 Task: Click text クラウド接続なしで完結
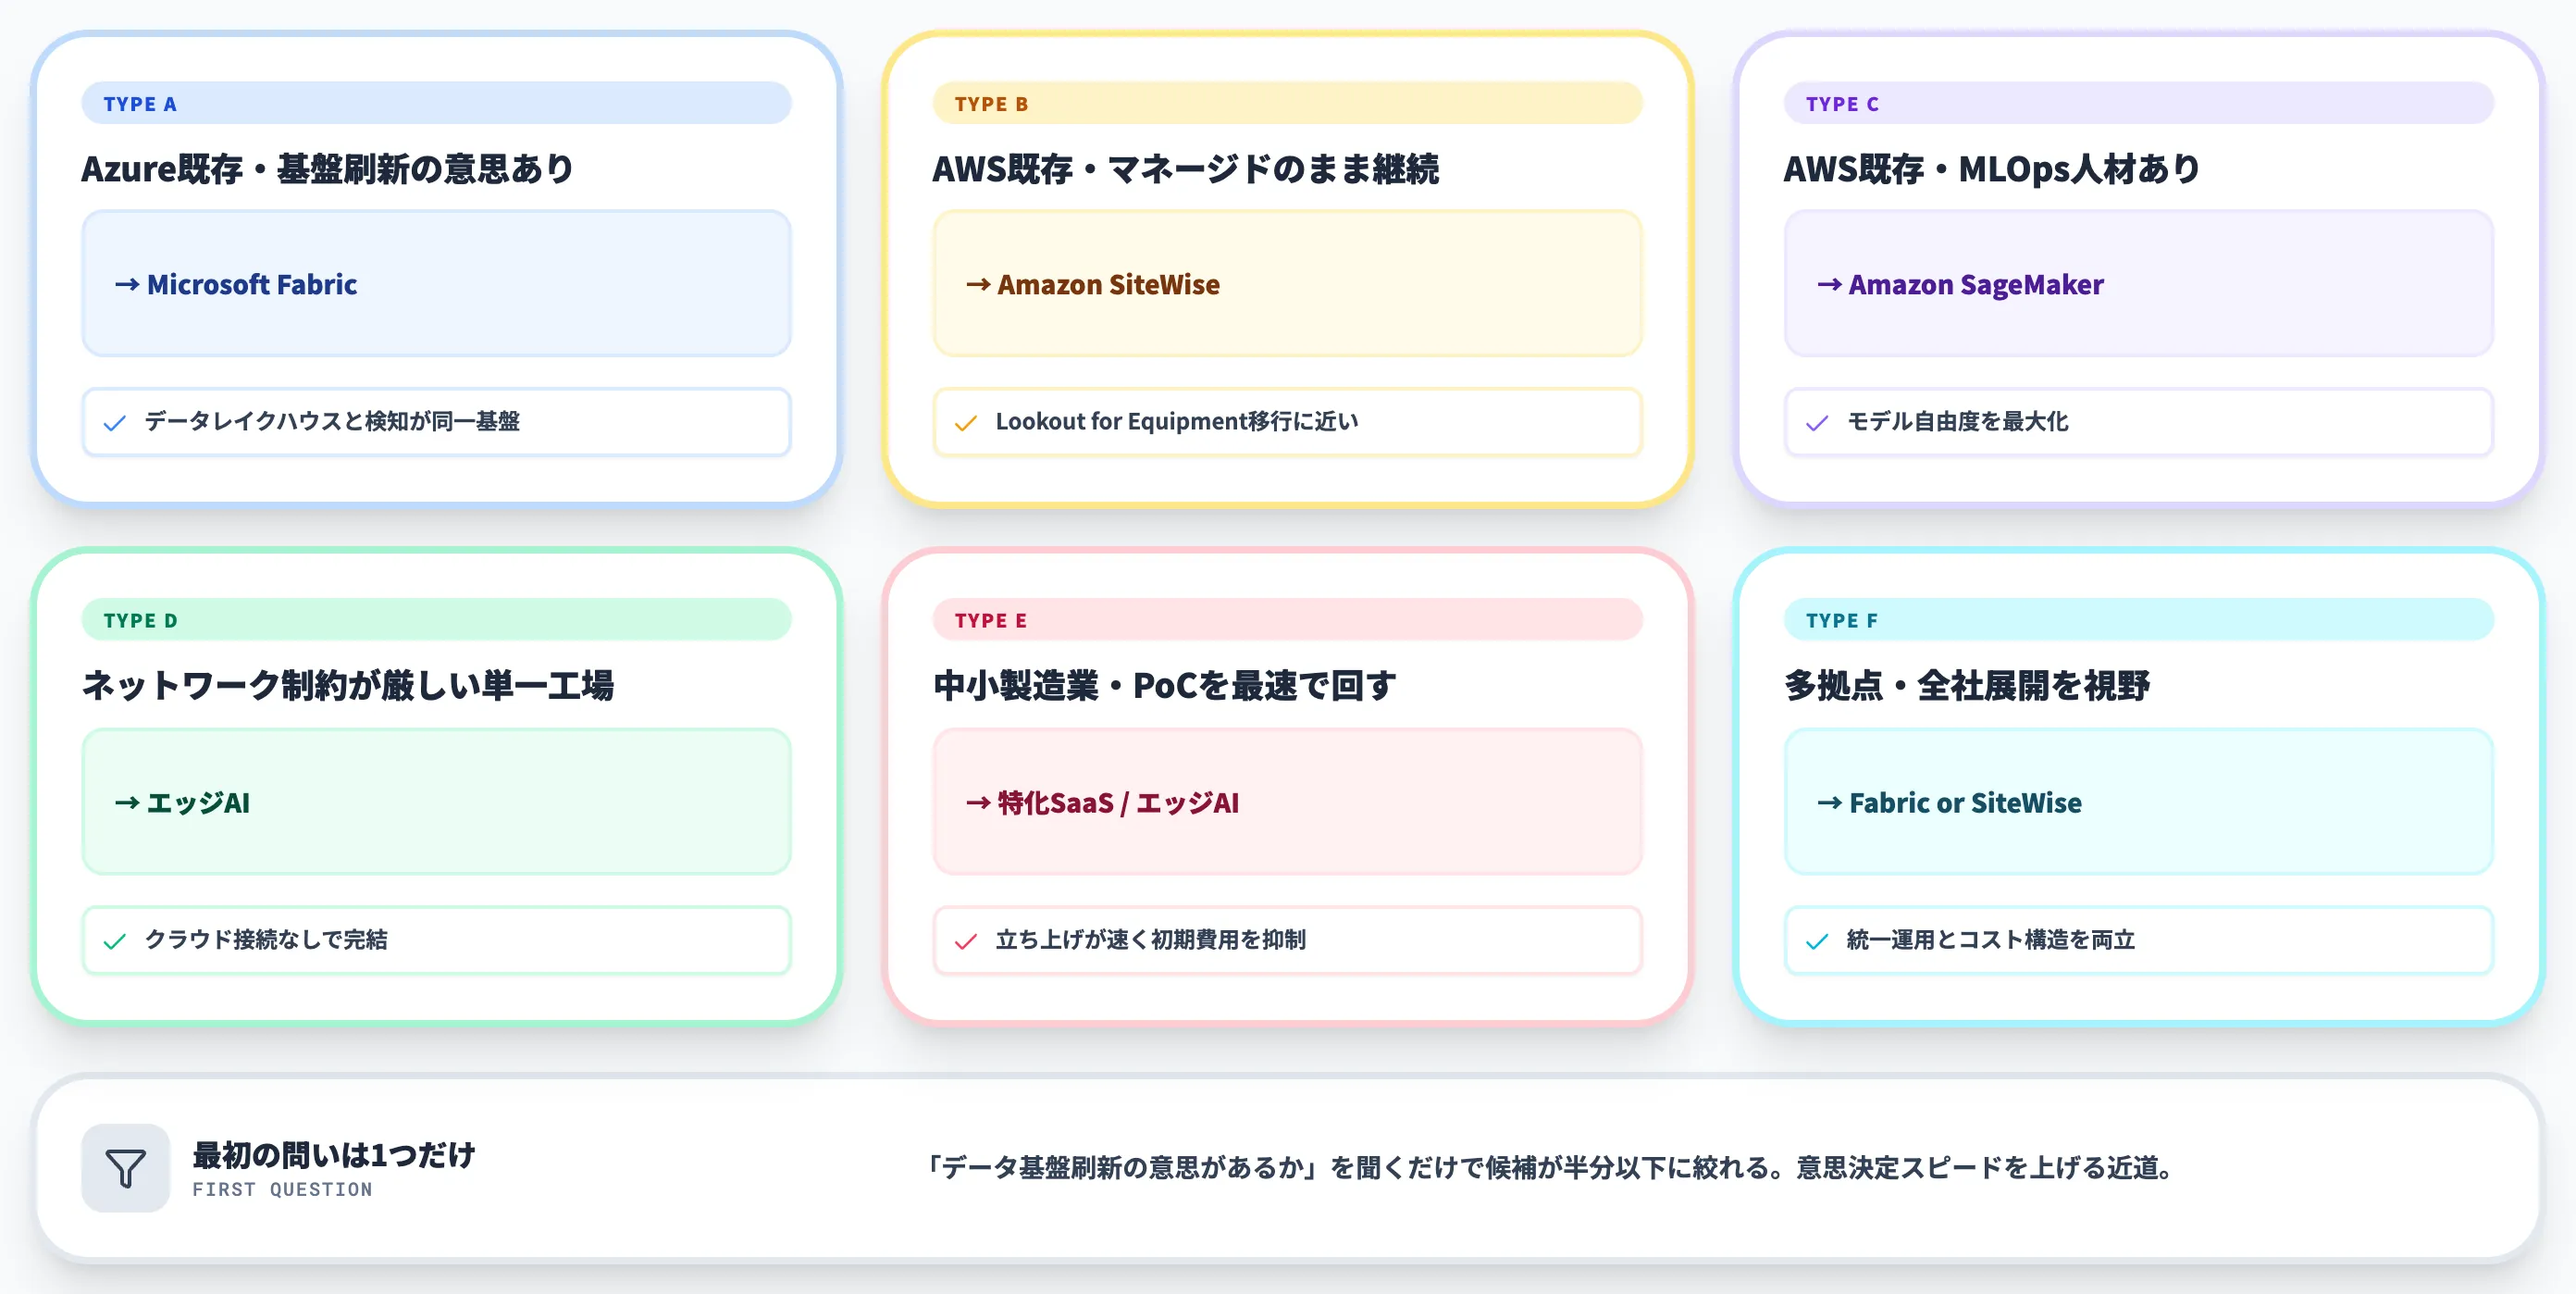click(266, 940)
